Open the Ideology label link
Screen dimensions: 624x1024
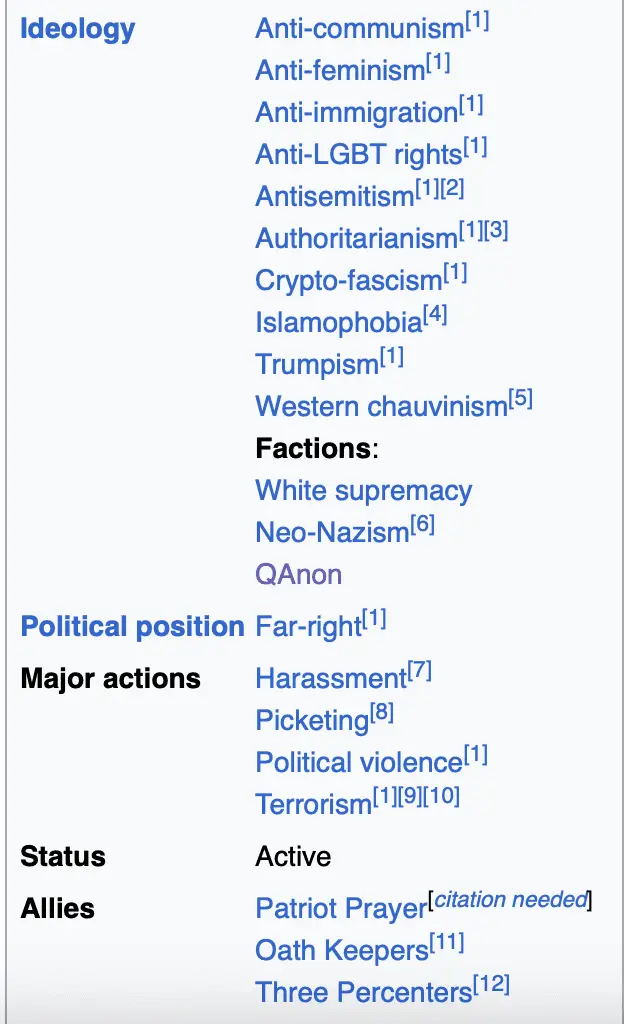tap(78, 29)
